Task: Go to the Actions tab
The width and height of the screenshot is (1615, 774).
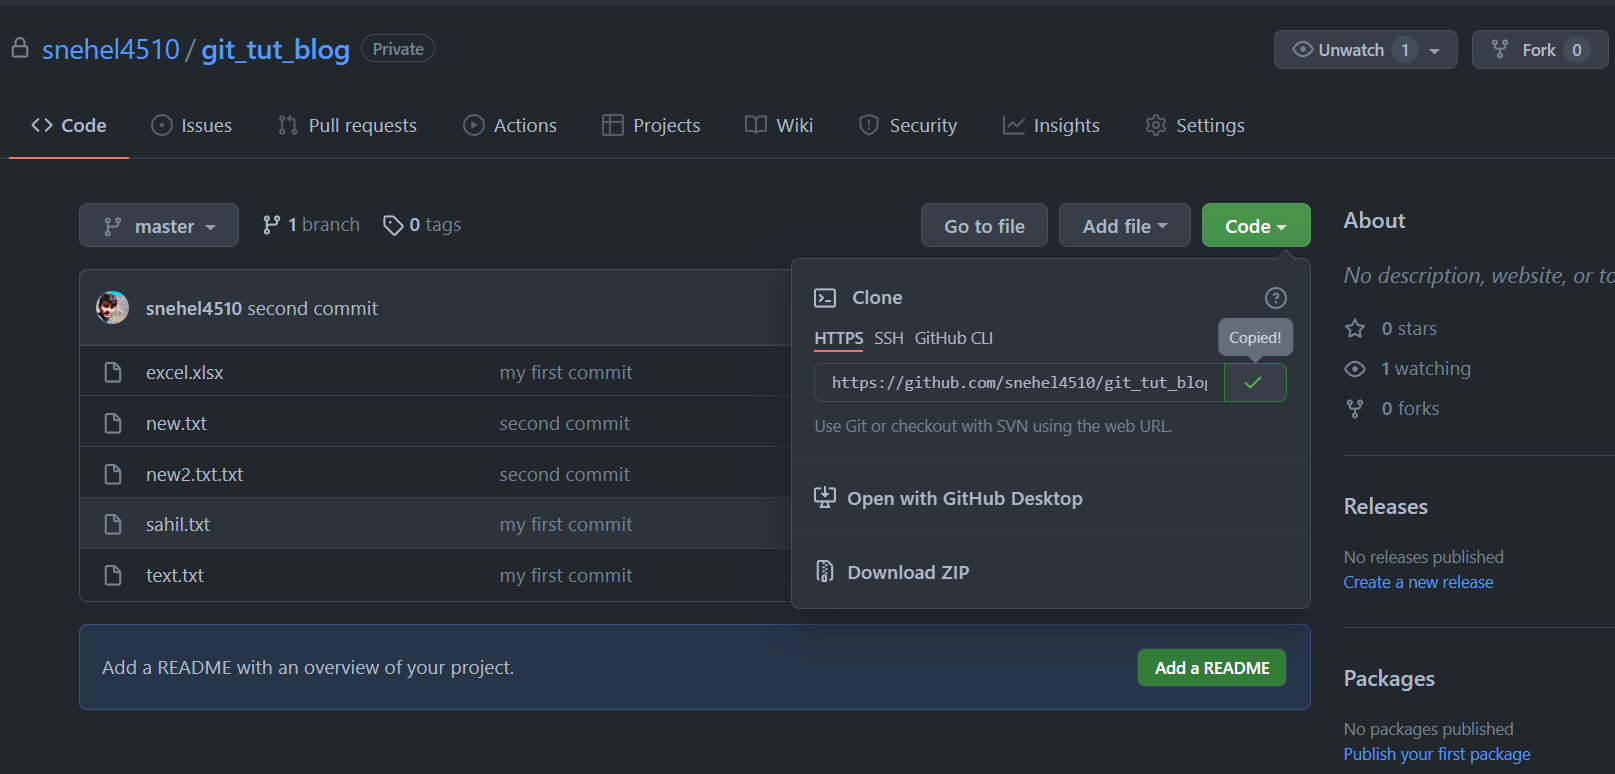Action: point(510,125)
